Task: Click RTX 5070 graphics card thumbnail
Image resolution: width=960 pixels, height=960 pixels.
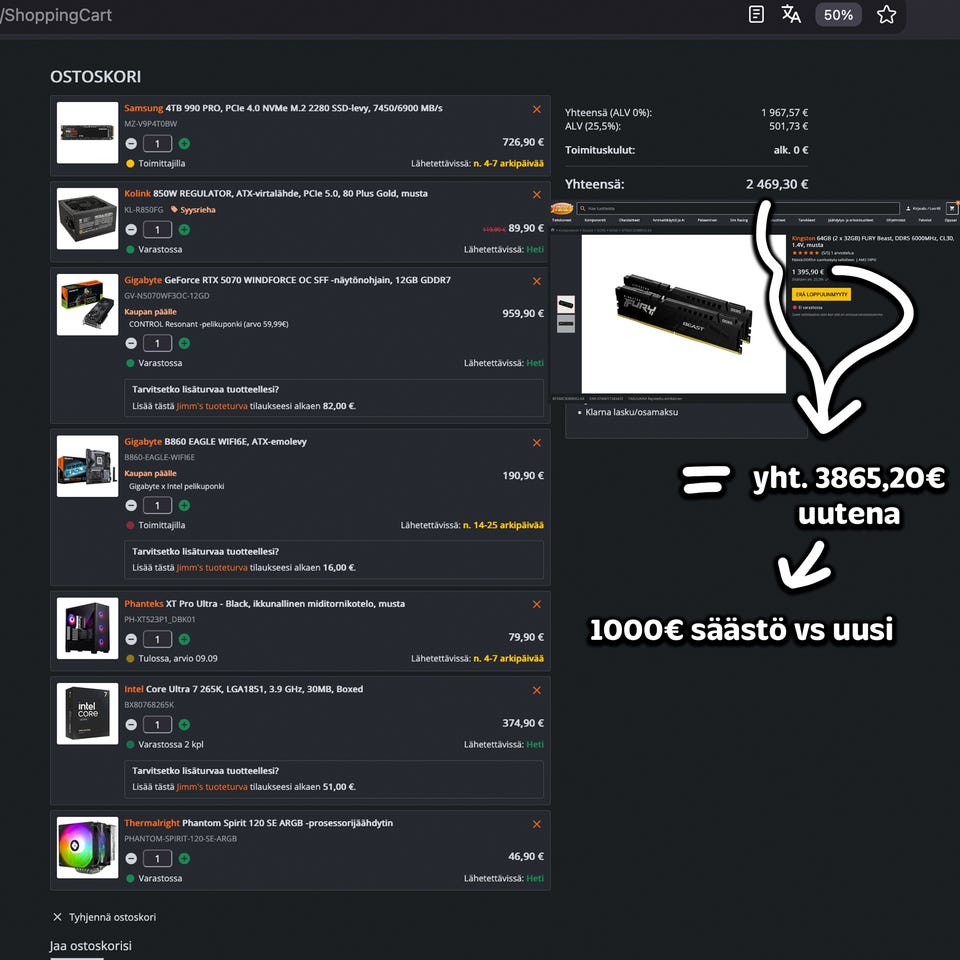Action: 87,304
